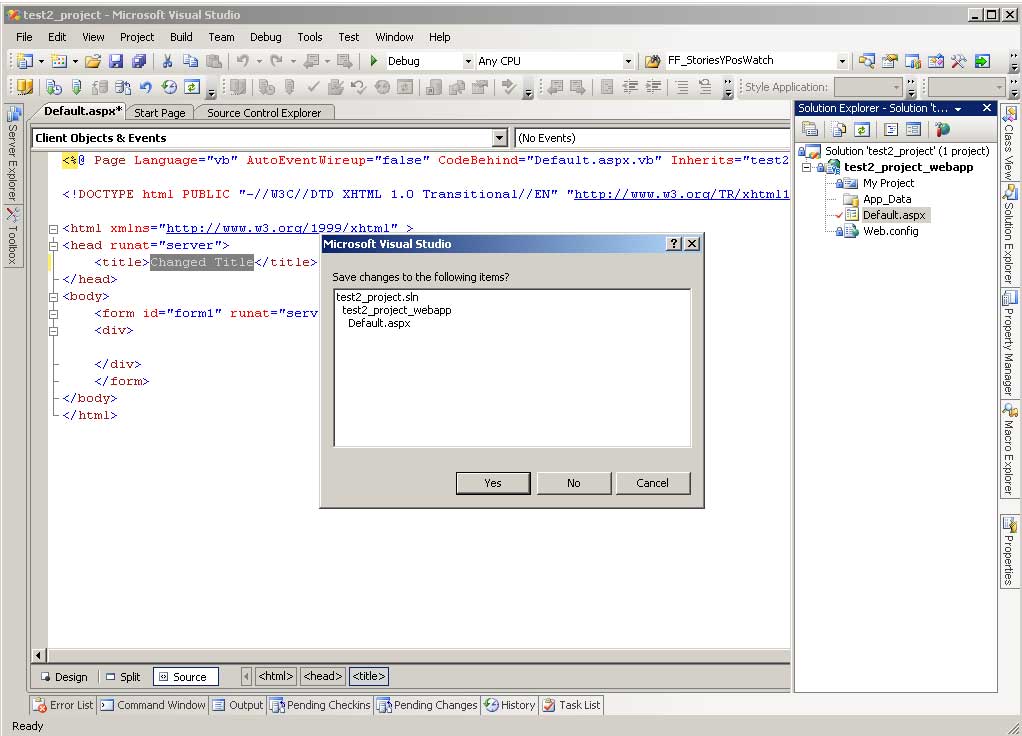Open the Debug menu
1022x736 pixels.
coord(266,37)
